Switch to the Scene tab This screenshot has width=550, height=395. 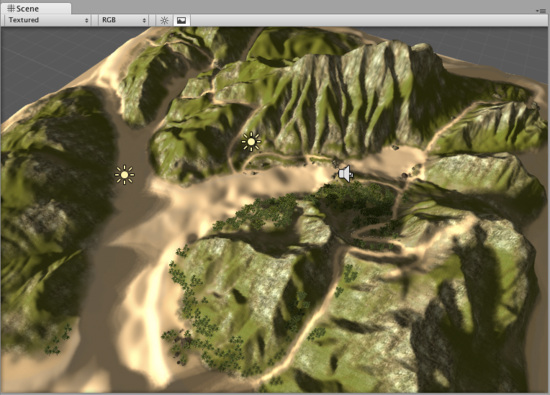coord(35,8)
